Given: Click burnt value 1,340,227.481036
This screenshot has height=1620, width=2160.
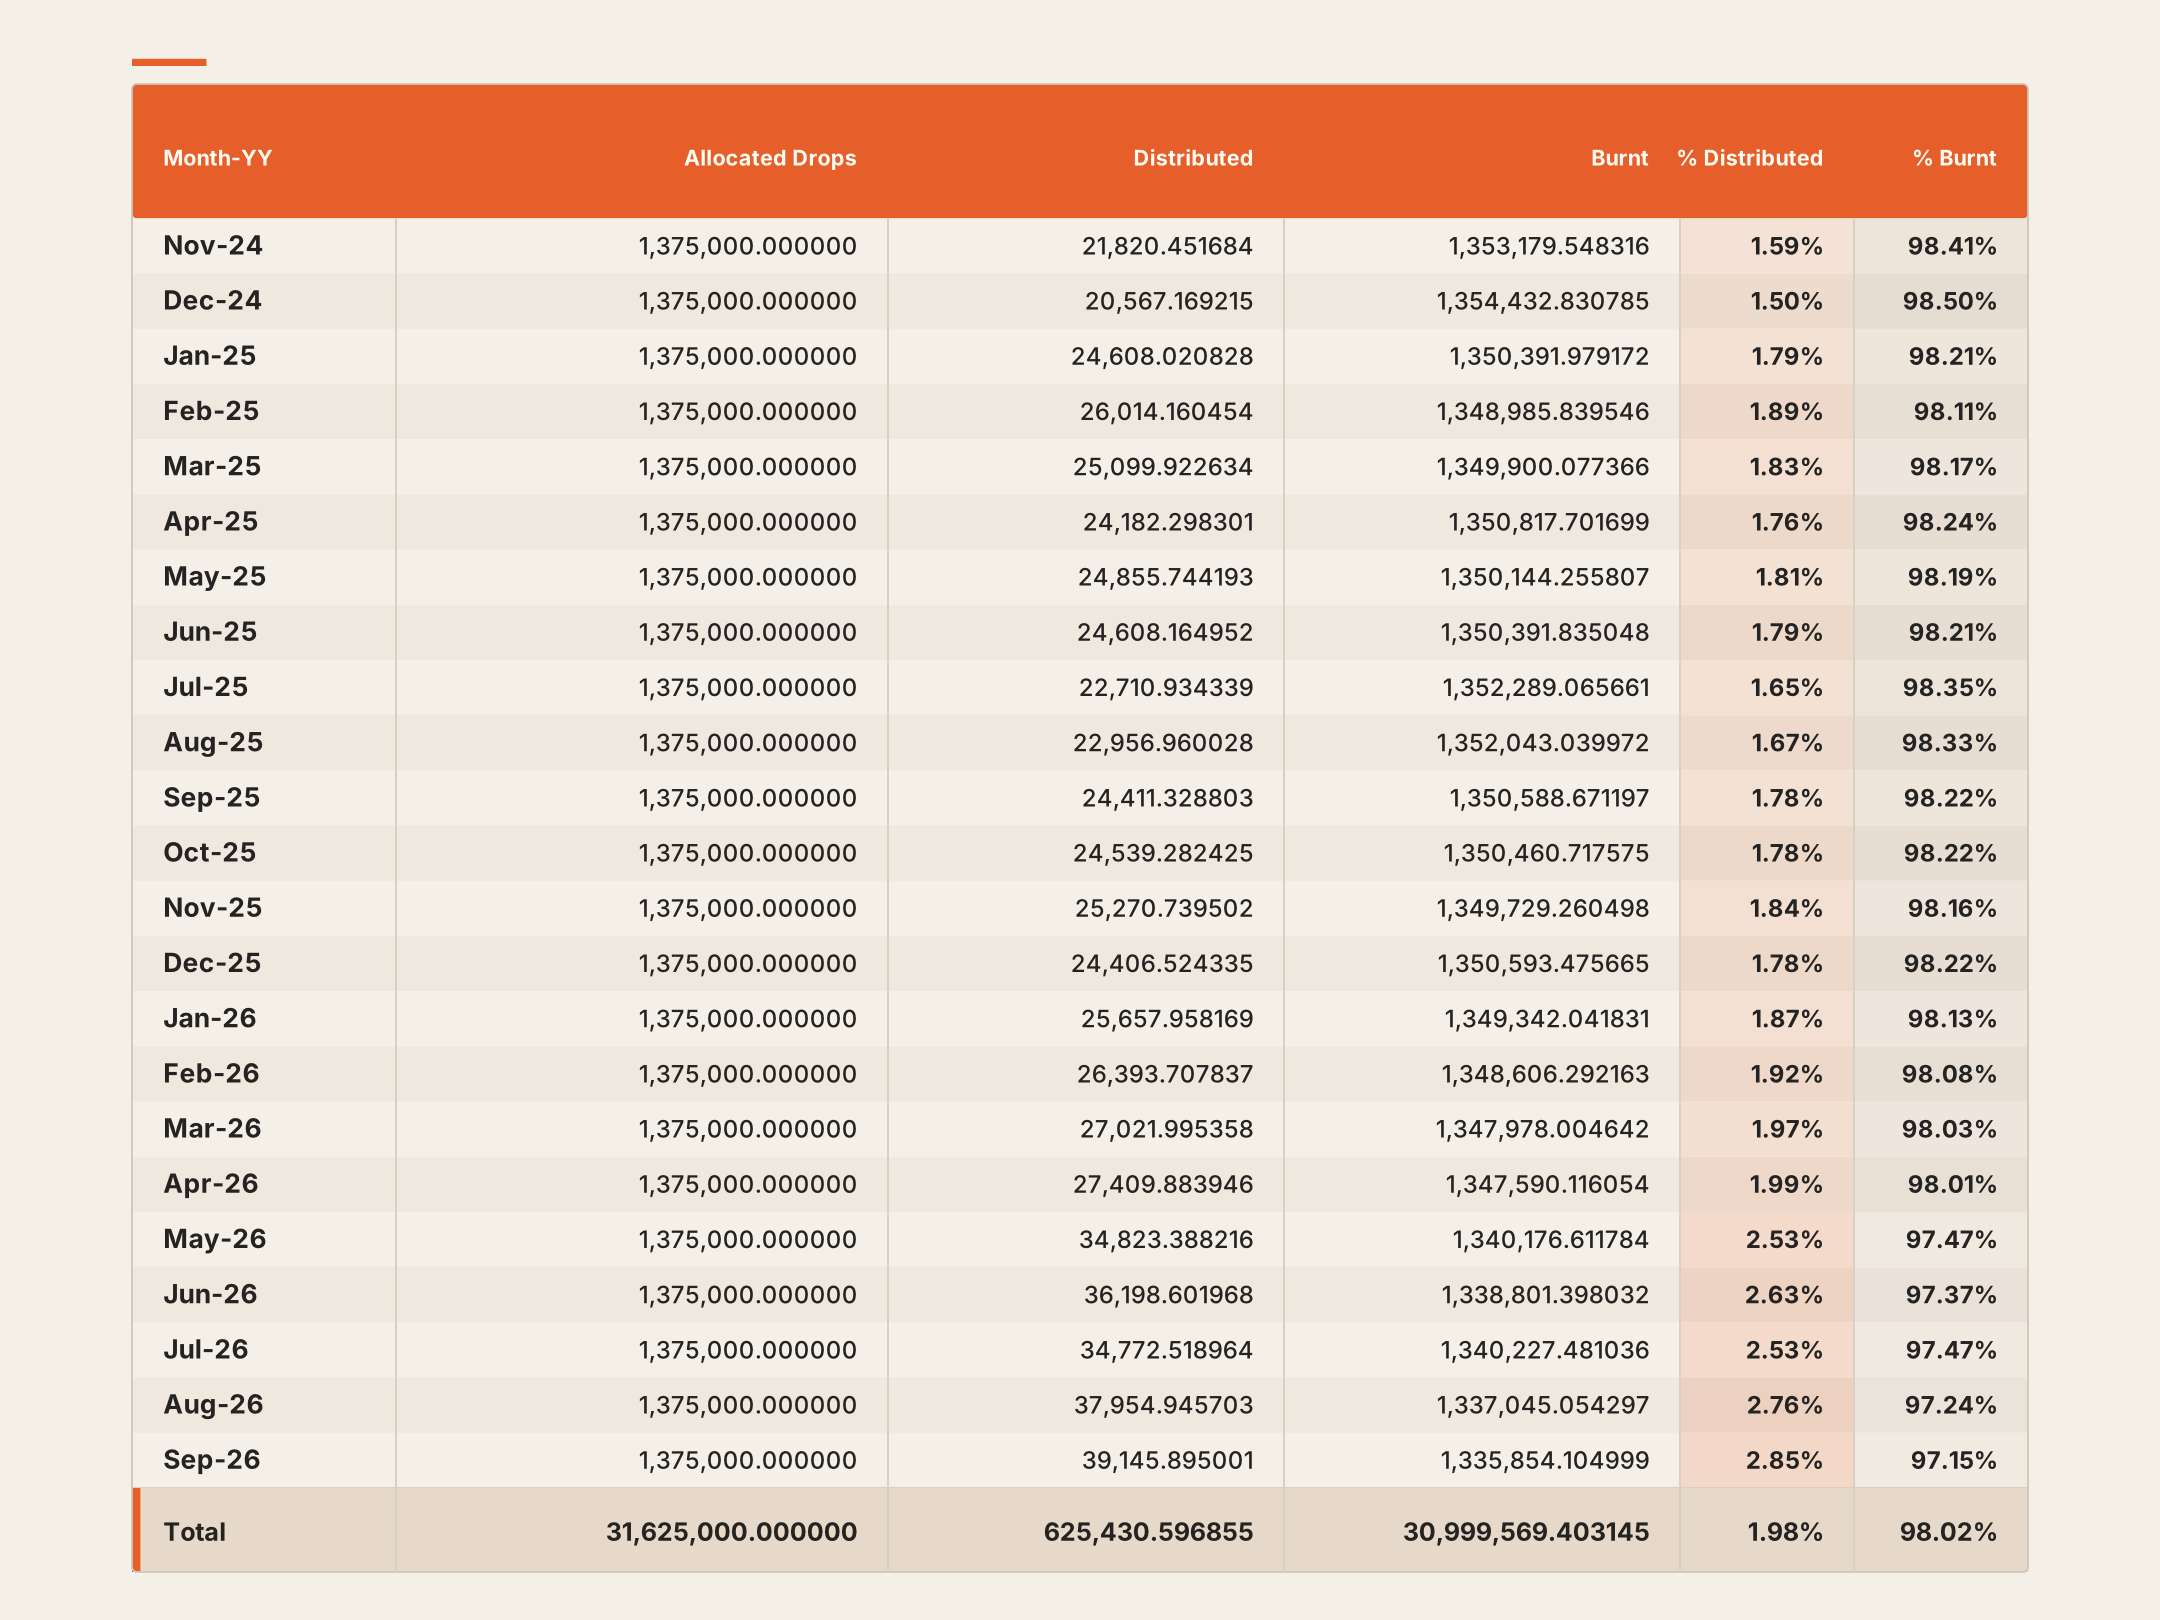Looking at the screenshot, I should tap(1544, 1350).
